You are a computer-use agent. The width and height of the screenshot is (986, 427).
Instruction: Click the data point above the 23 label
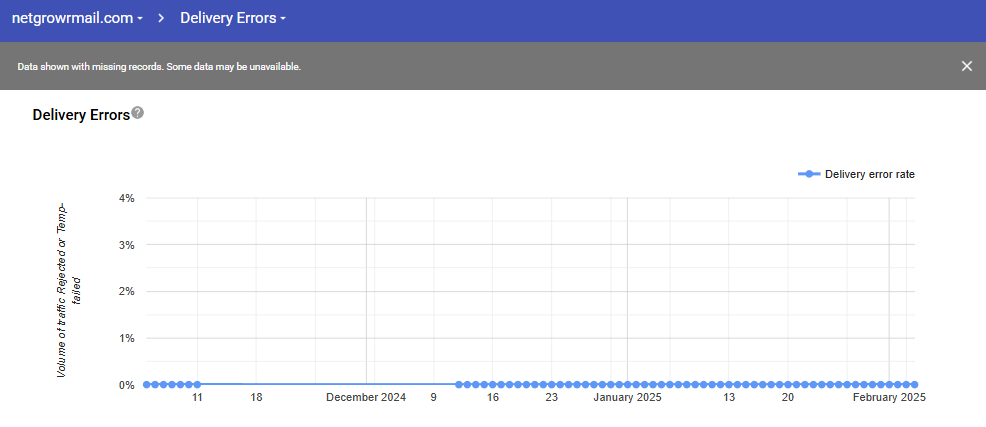[552, 384]
